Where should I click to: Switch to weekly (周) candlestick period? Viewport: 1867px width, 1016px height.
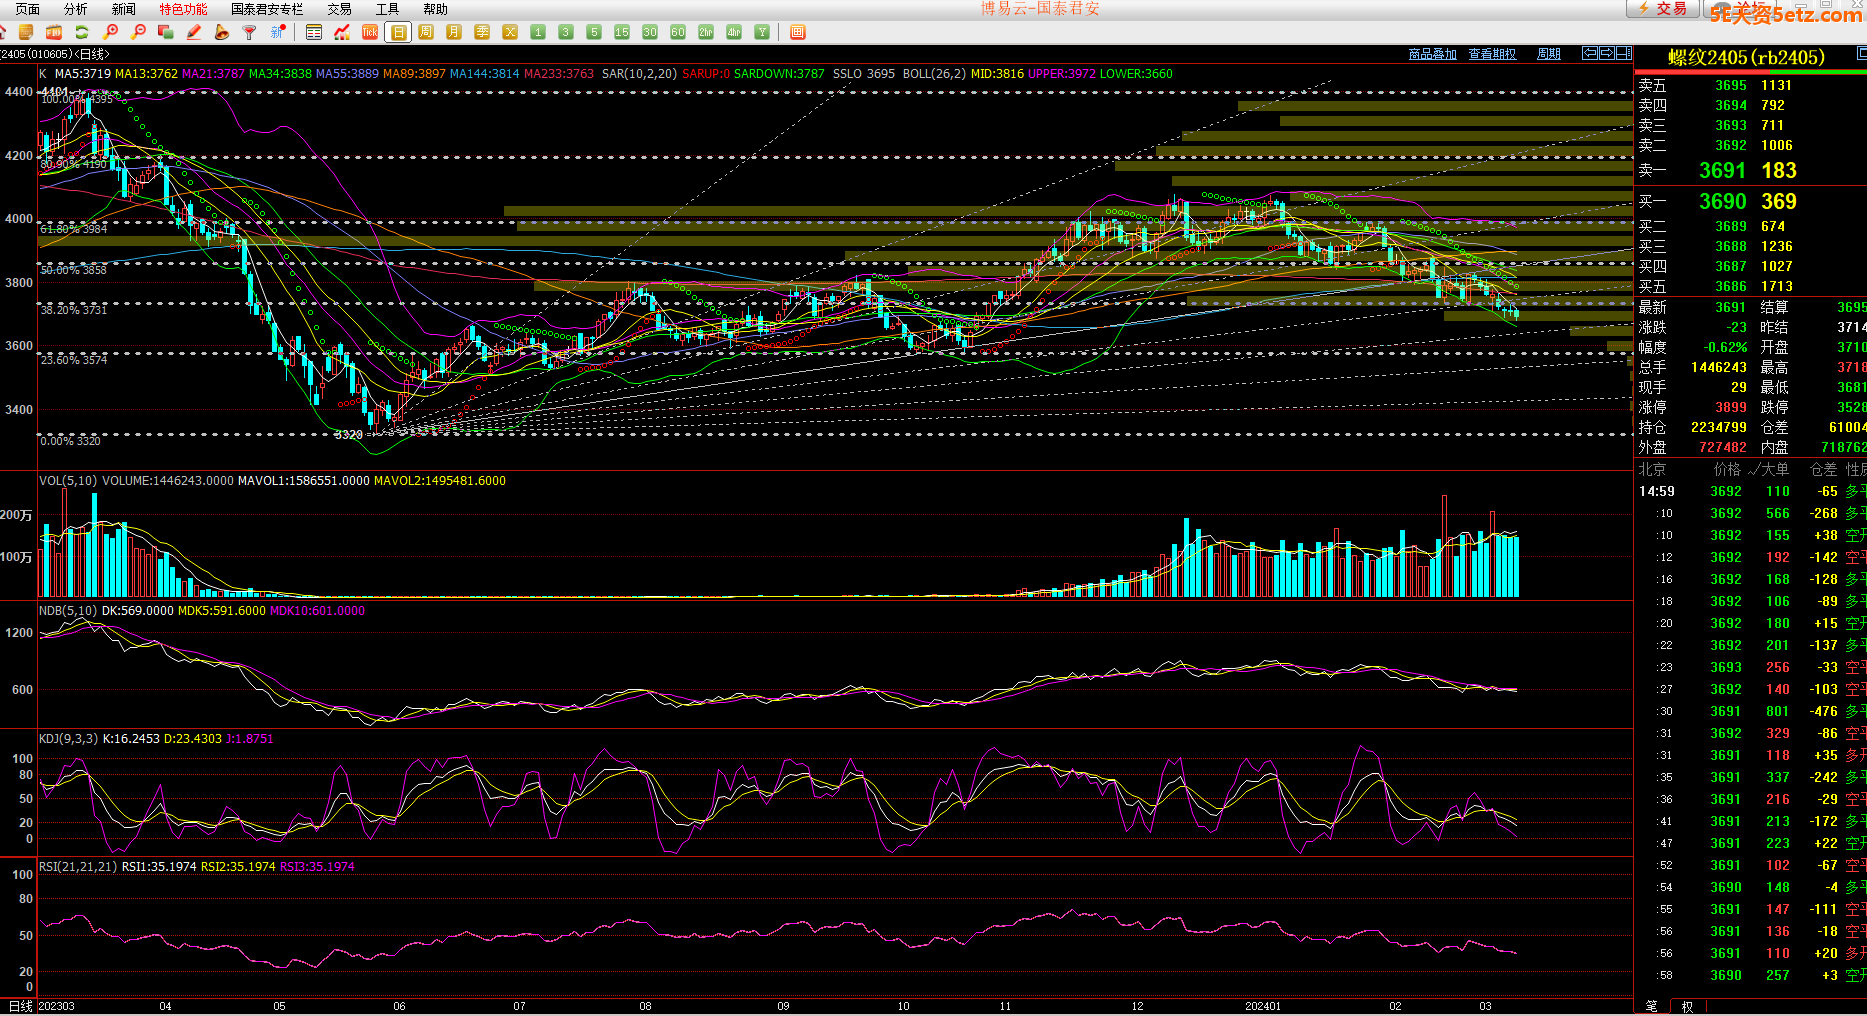tap(426, 32)
